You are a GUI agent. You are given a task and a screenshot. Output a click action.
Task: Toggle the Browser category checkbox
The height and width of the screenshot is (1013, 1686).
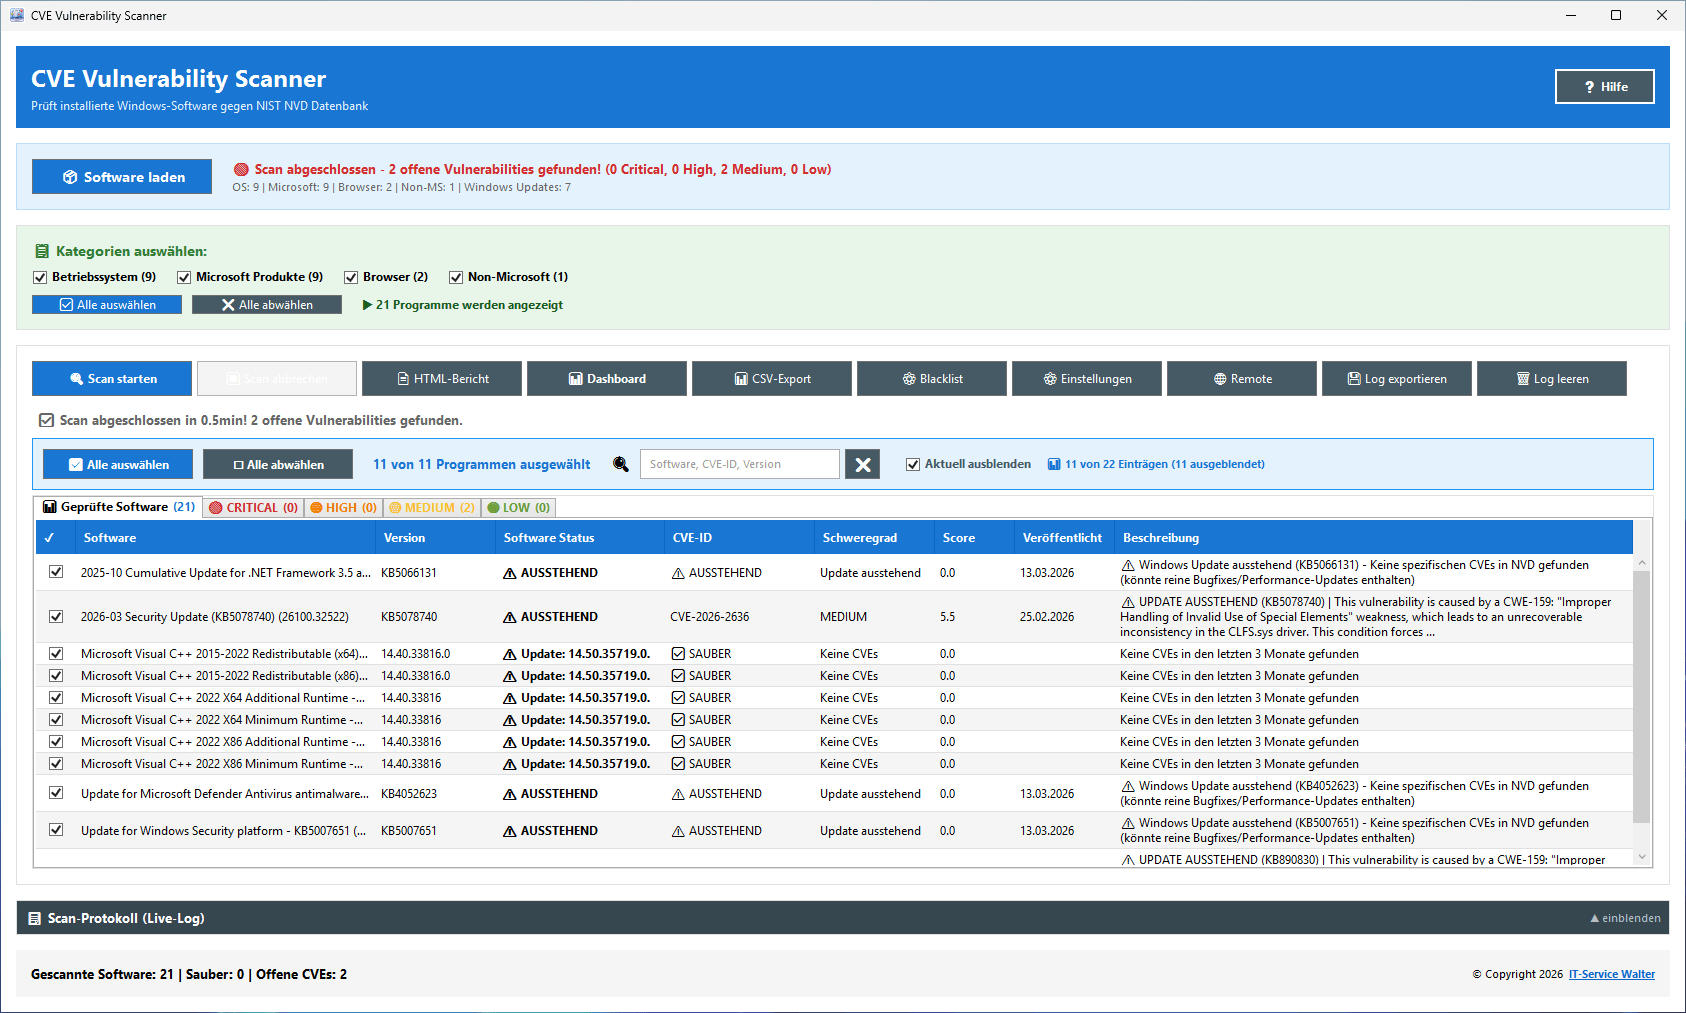click(351, 277)
